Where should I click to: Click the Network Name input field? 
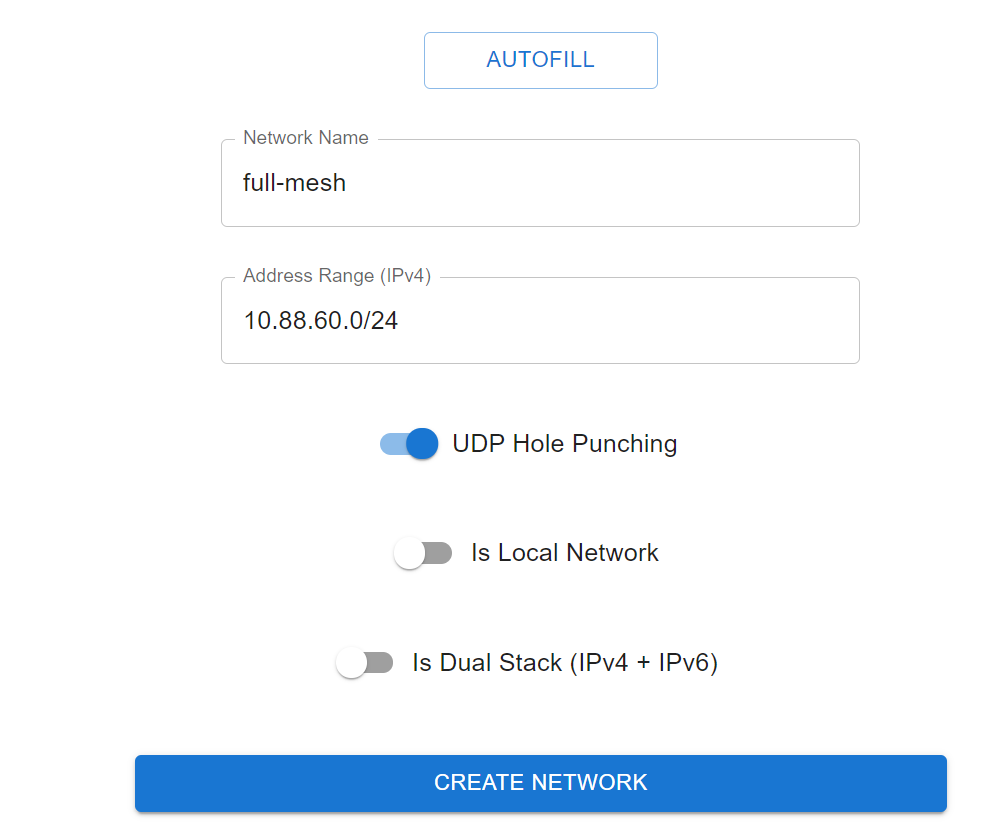[540, 183]
